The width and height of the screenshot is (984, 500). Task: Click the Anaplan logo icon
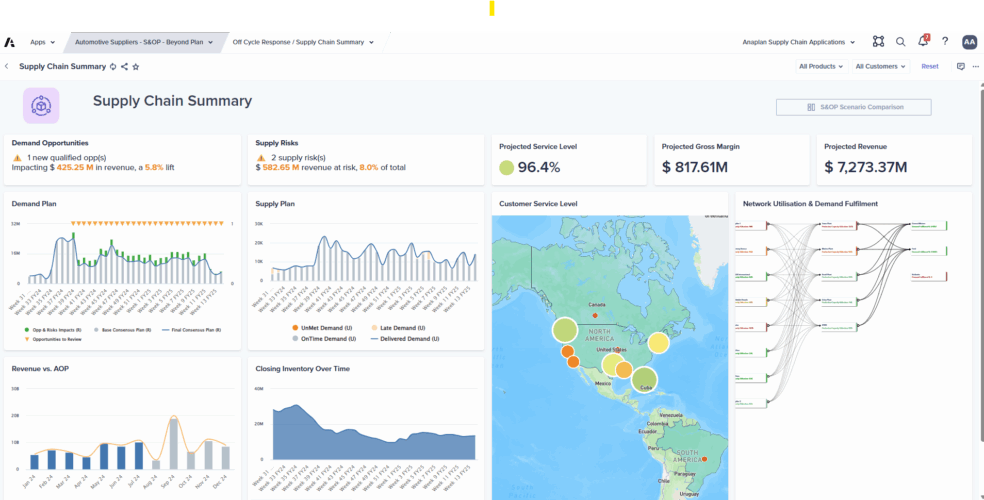[x=9, y=42]
